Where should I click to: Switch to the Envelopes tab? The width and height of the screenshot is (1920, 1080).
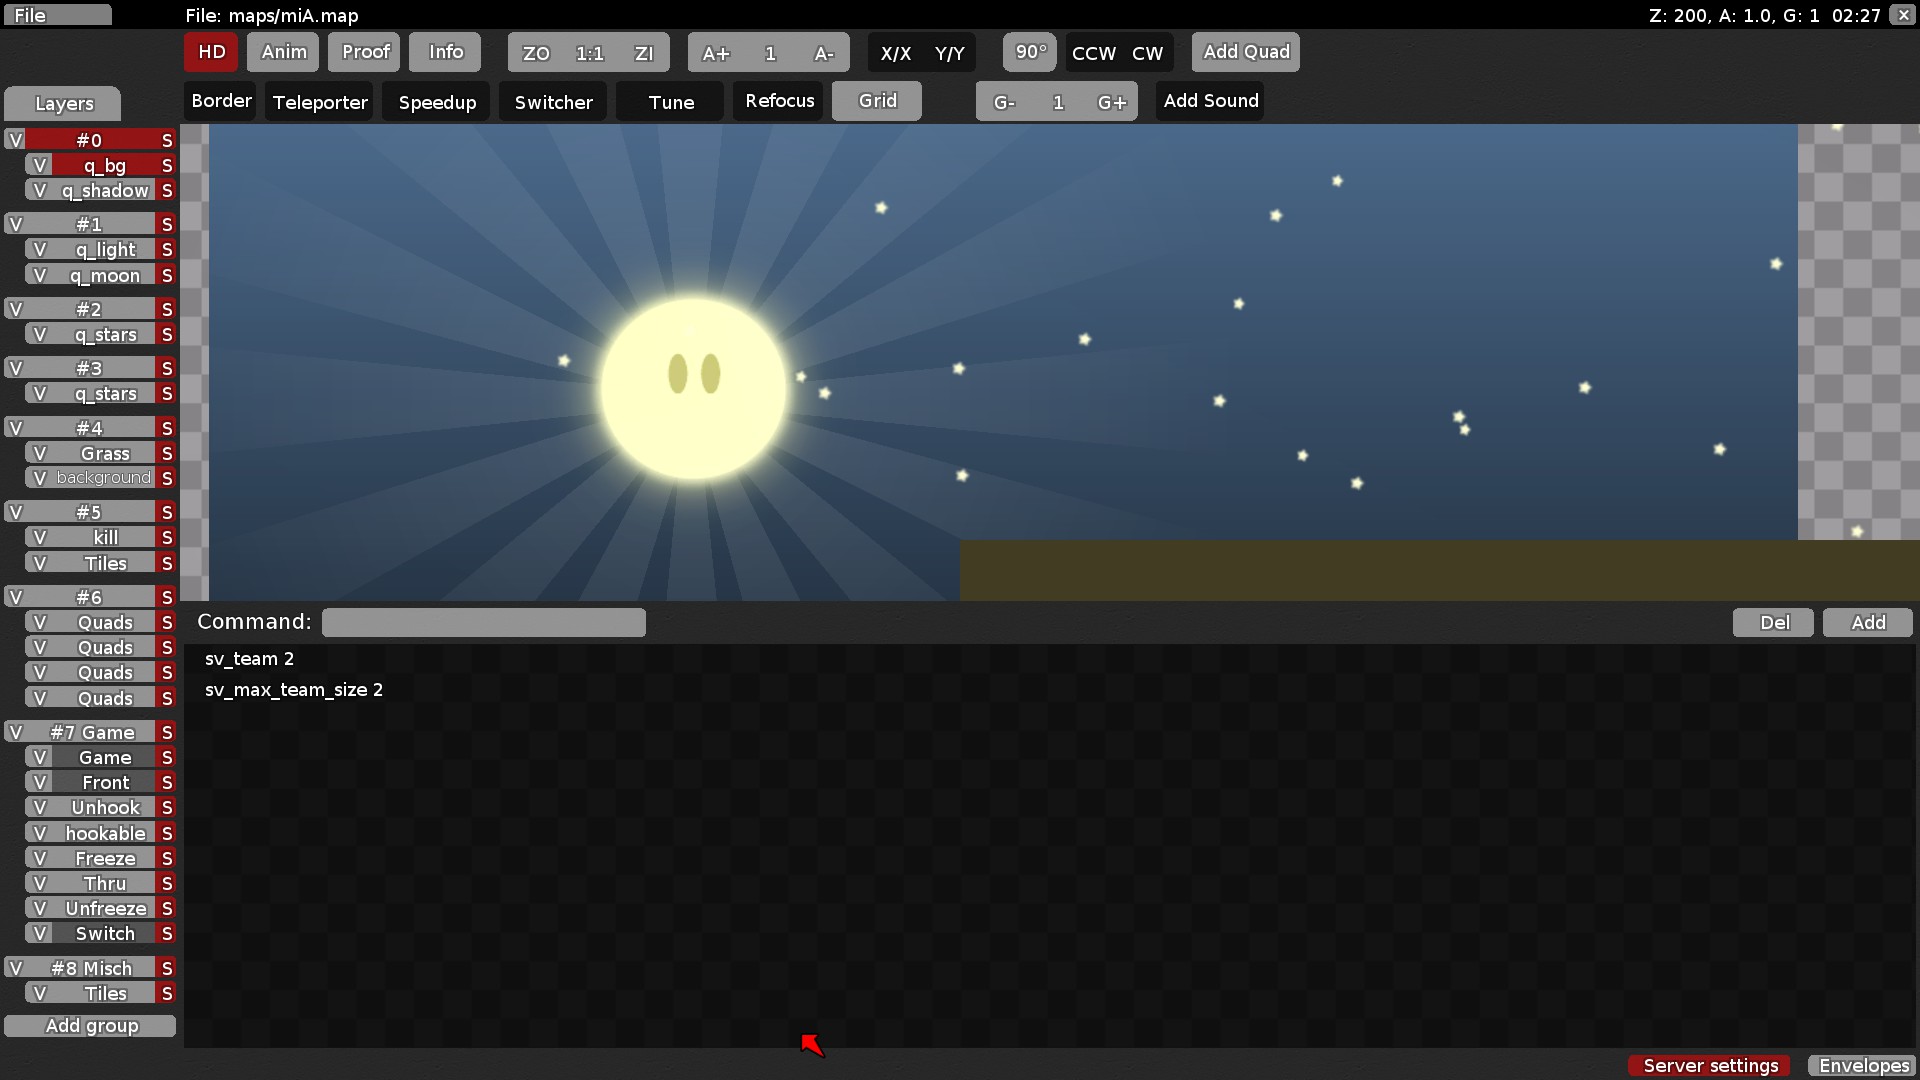pos(1863,1065)
